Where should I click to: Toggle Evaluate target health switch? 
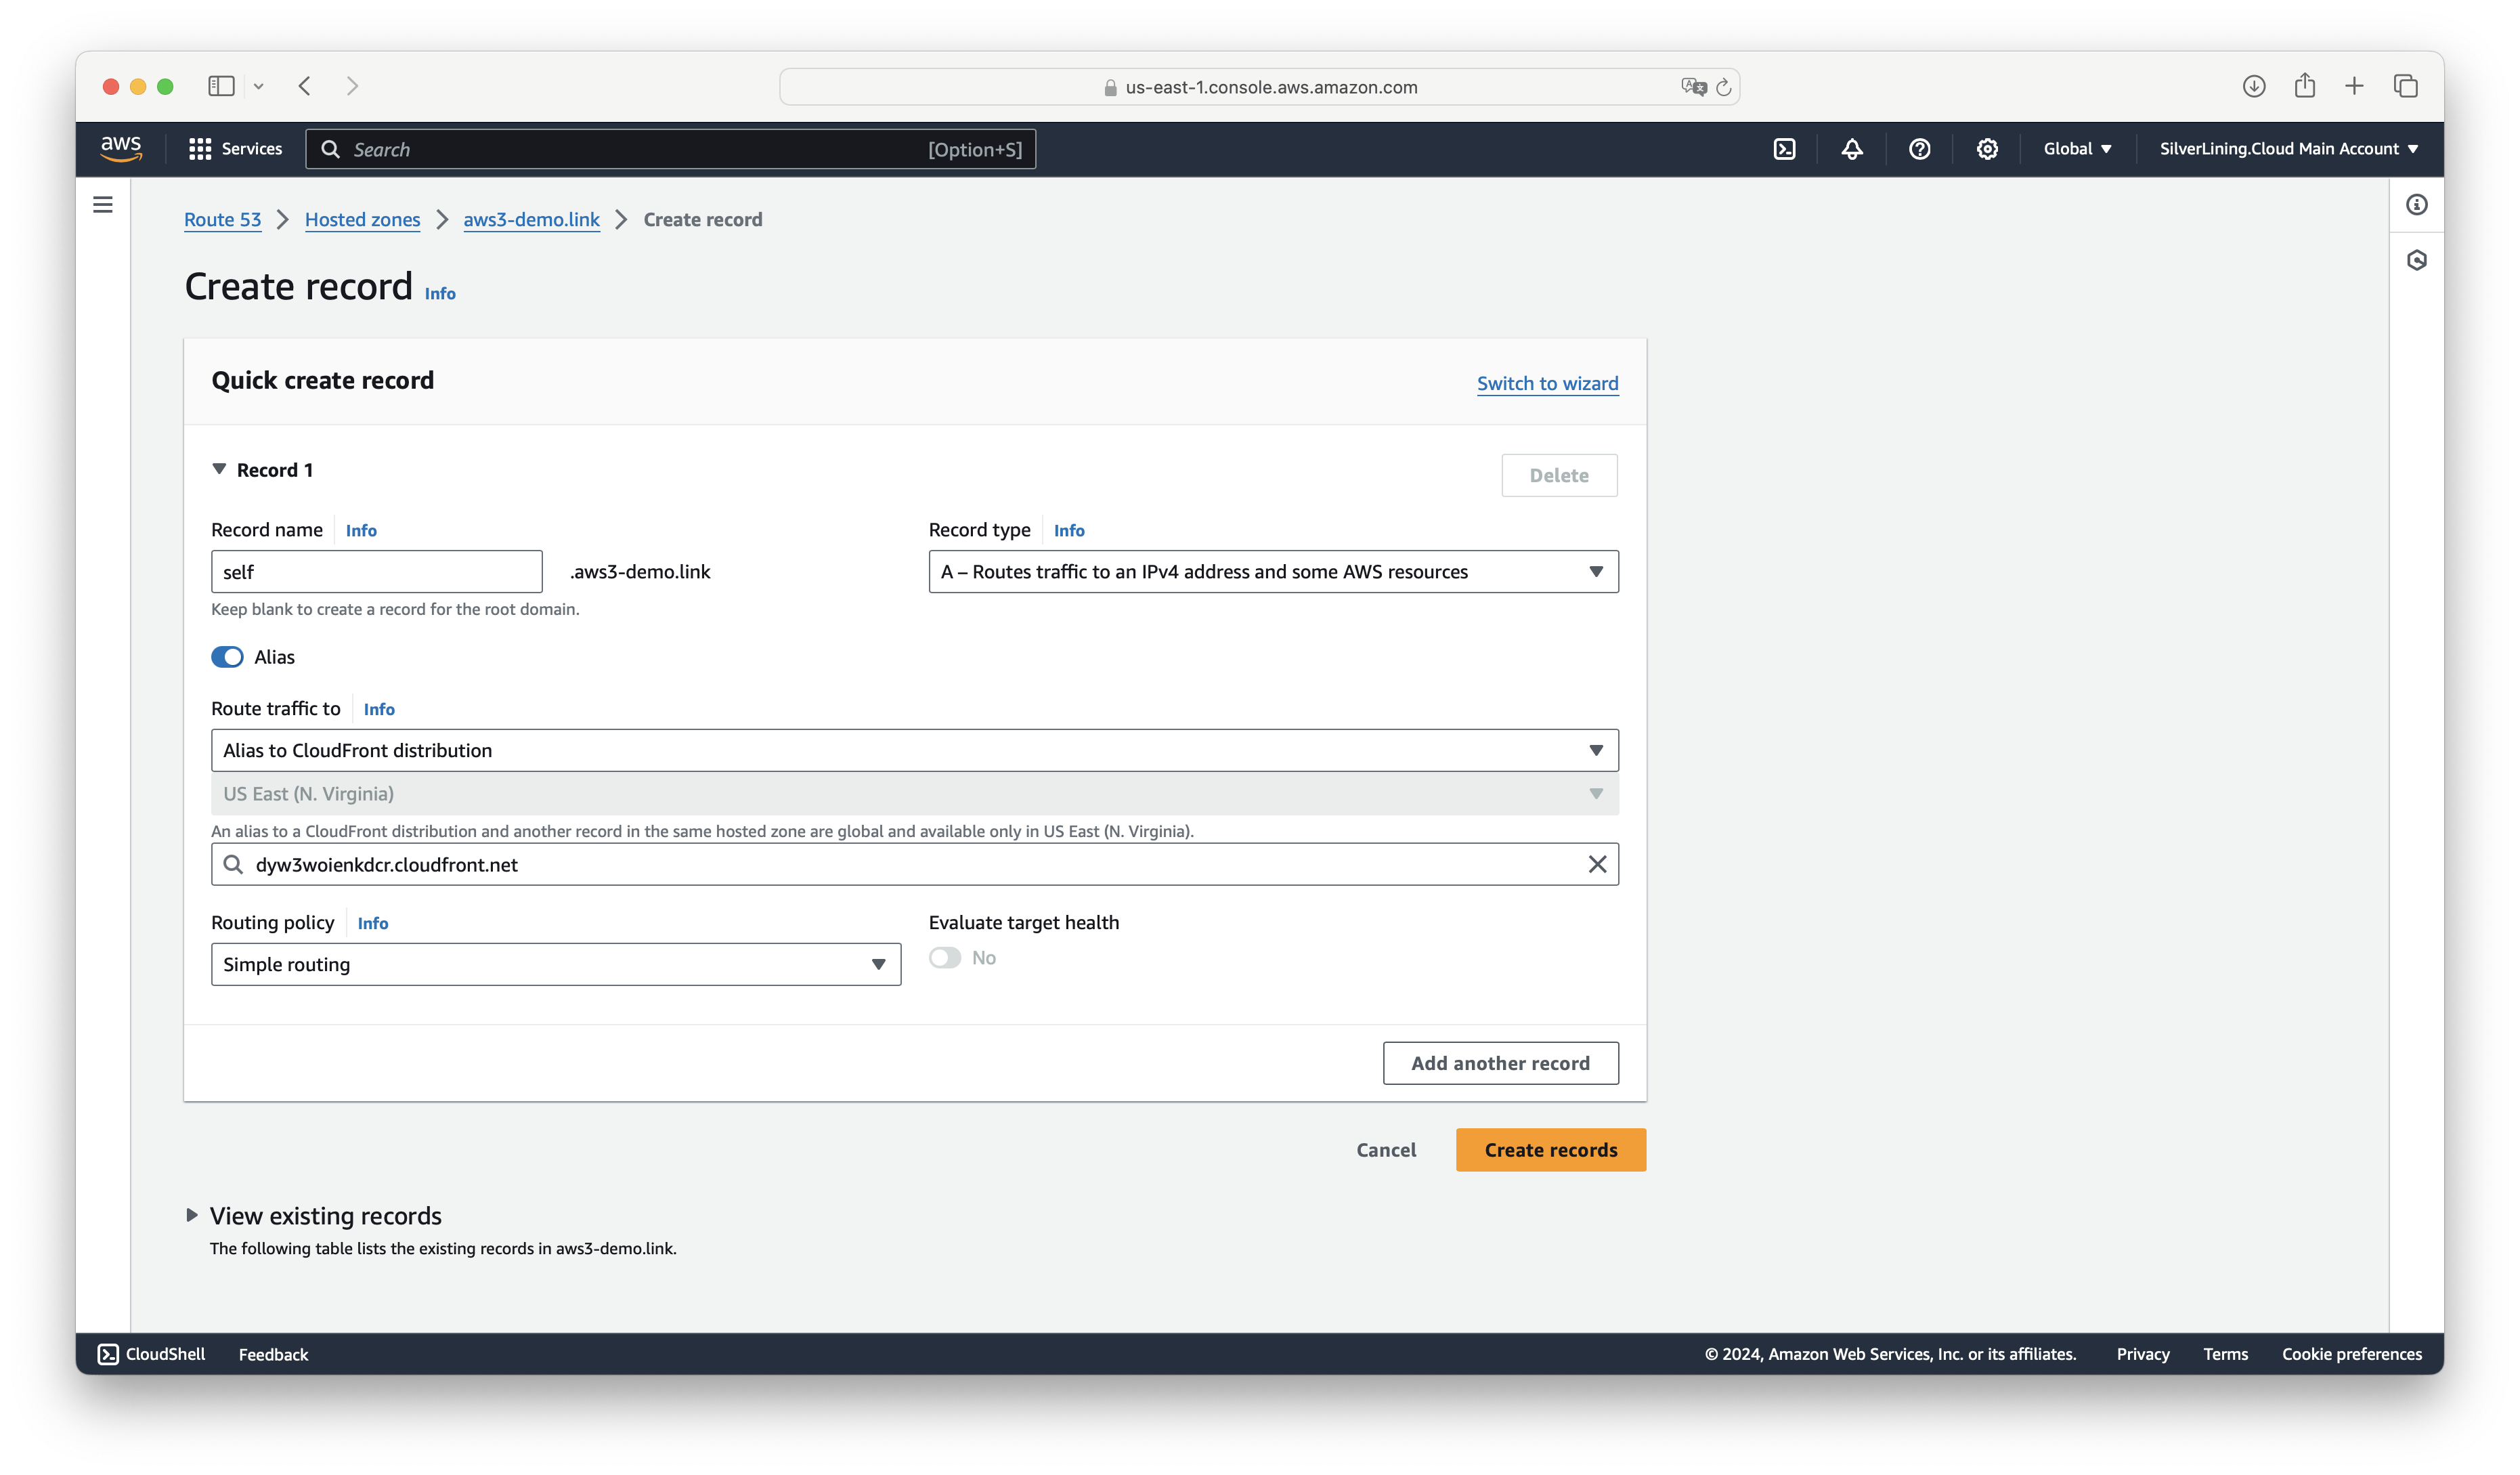(x=944, y=958)
